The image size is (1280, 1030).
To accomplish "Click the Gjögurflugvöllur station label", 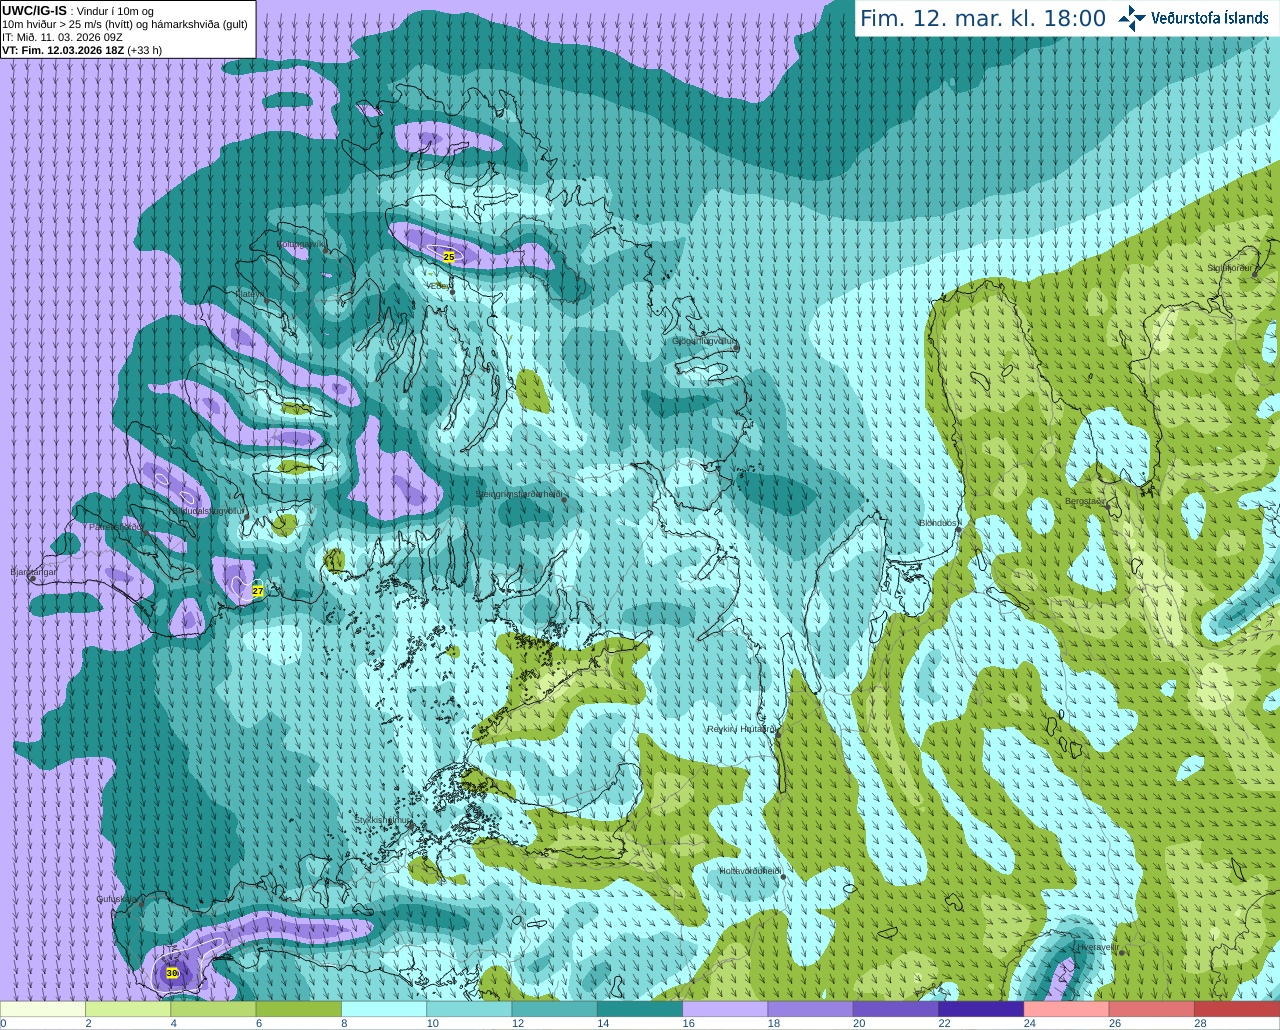I will tap(705, 341).
